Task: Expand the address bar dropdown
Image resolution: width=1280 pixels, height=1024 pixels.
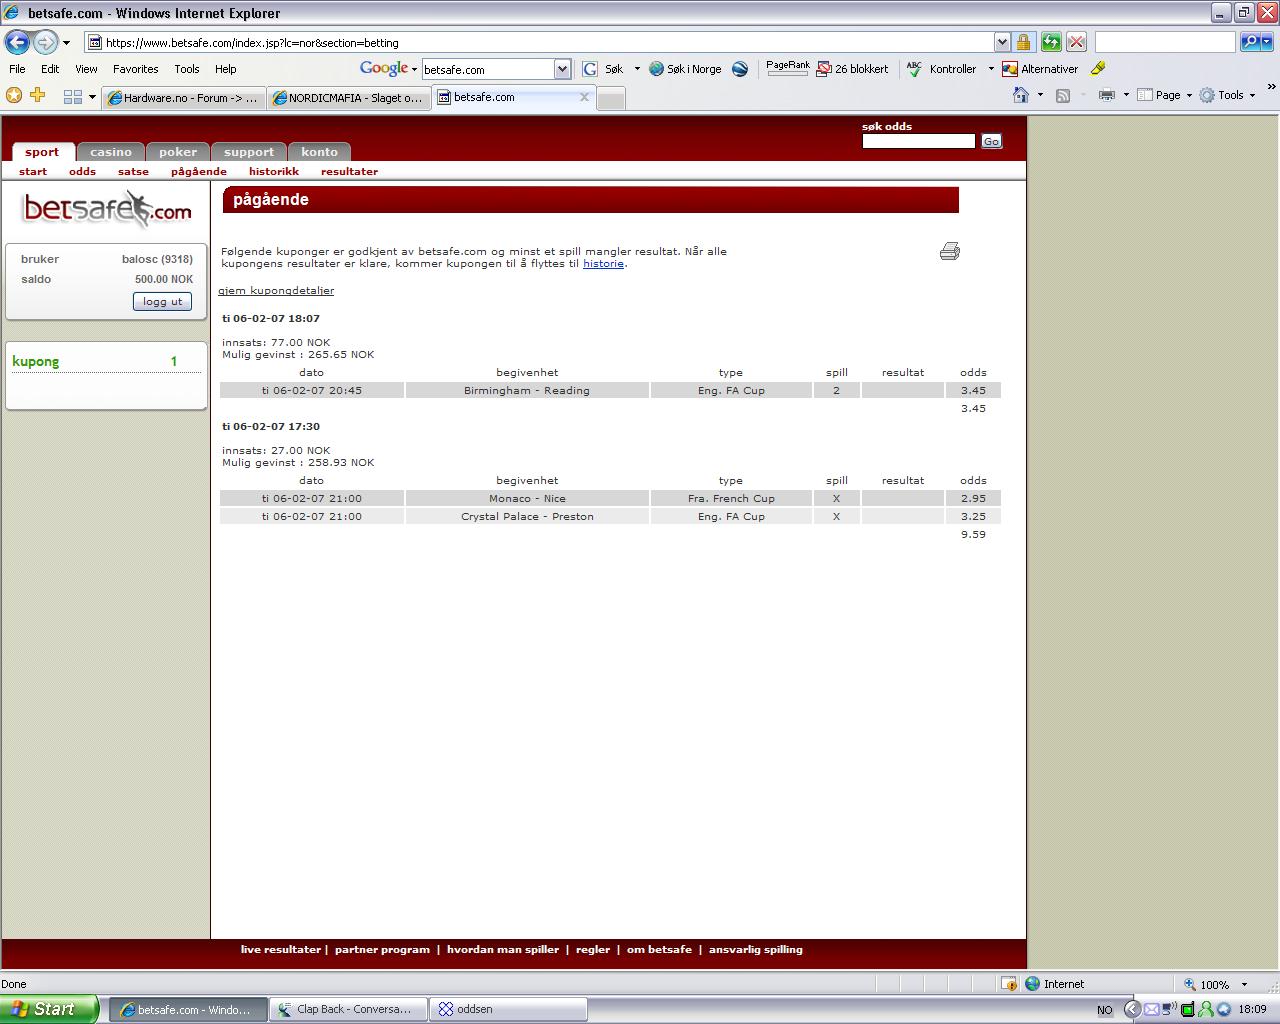Action: [1002, 42]
